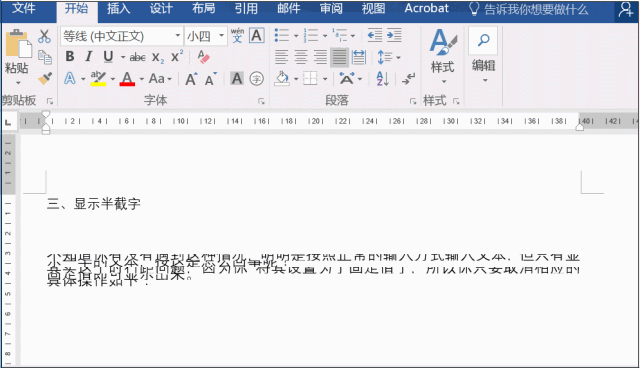Click the right indent ruler marker
The height and width of the screenshot is (368, 640).
(580, 127)
